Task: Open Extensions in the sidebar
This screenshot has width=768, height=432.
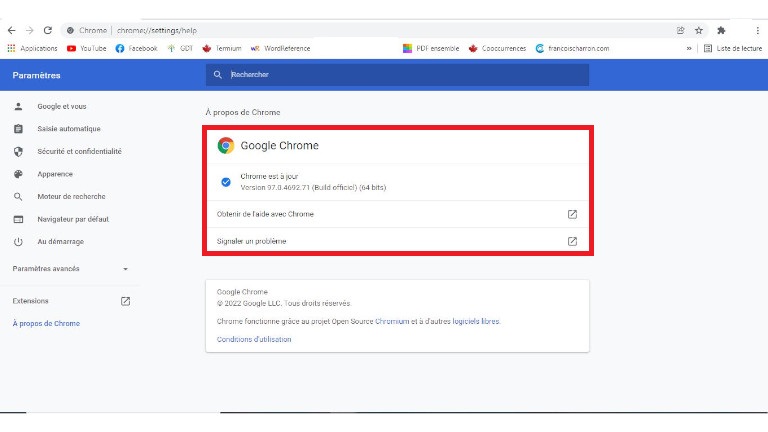Action: [x=30, y=301]
